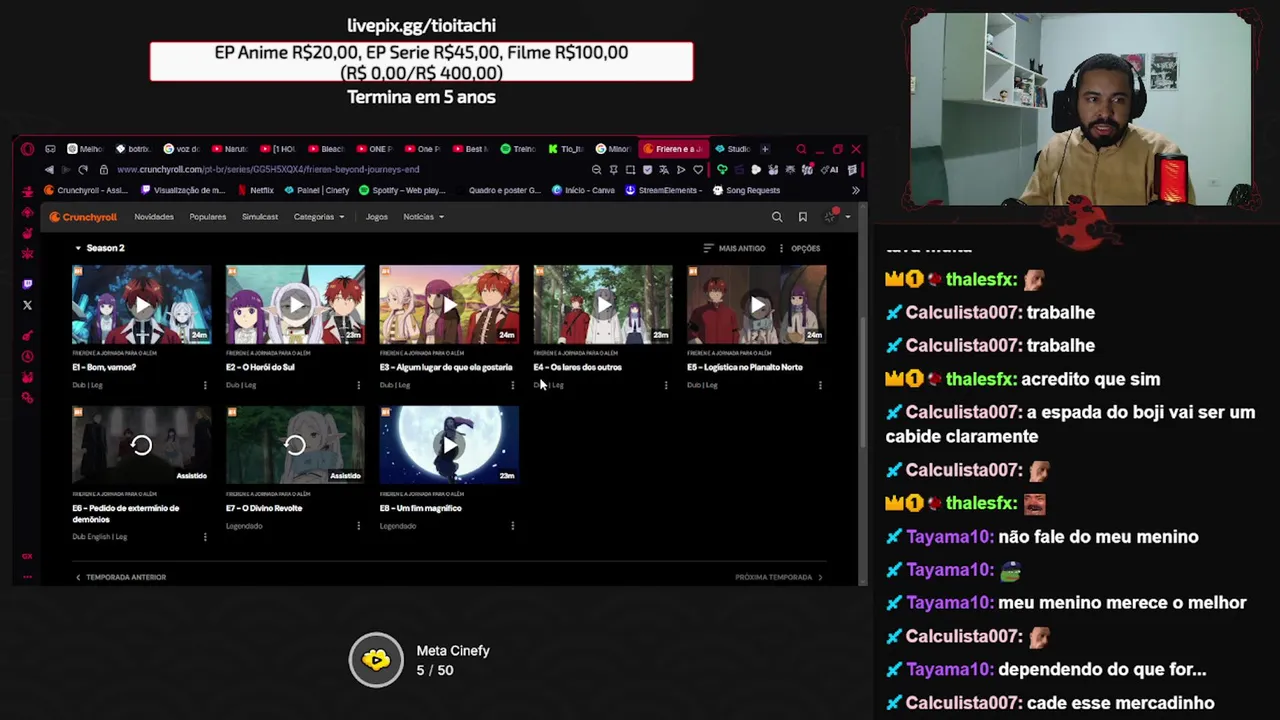This screenshot has height=720, width=1280.
Task: Play episode E2 O Herói do Sul
Action: pos(295,305)
